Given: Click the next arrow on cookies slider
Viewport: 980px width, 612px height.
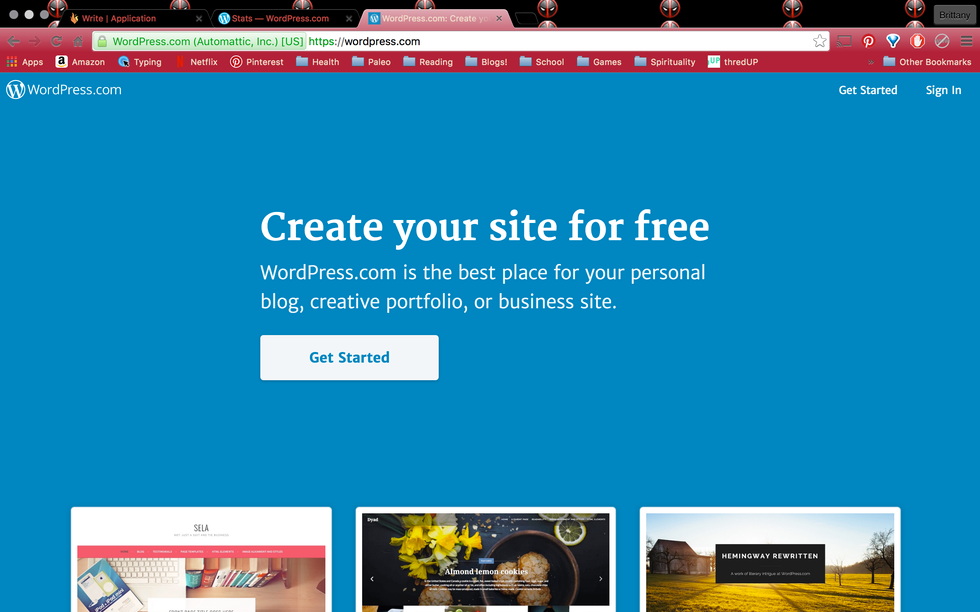Looking at the screenshot, I should coord(601,579).
